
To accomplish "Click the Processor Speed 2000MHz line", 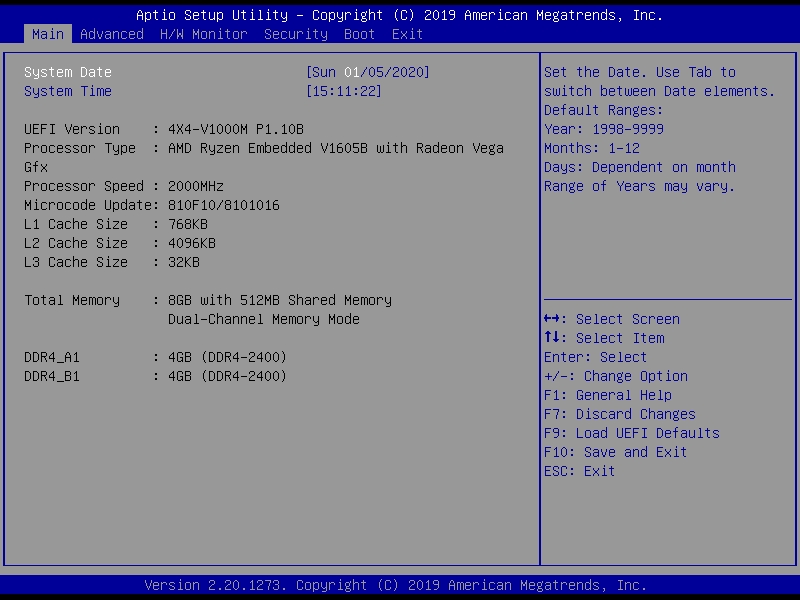I will pos(124,186).
